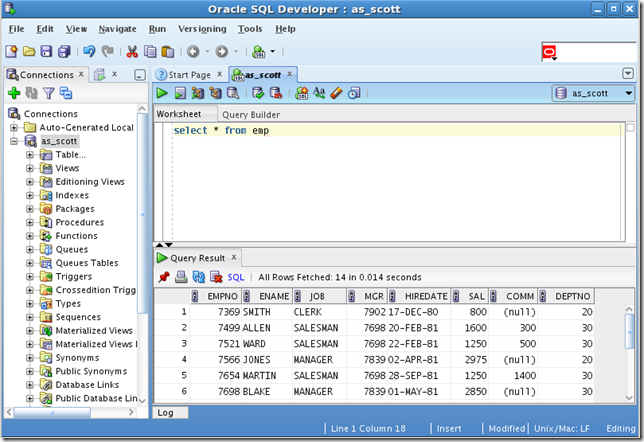Click the Rollback icon in worksheet toolbar
The width and height of the screenshot is (644, 442).
pyautogui.click(x=276, y=93)
